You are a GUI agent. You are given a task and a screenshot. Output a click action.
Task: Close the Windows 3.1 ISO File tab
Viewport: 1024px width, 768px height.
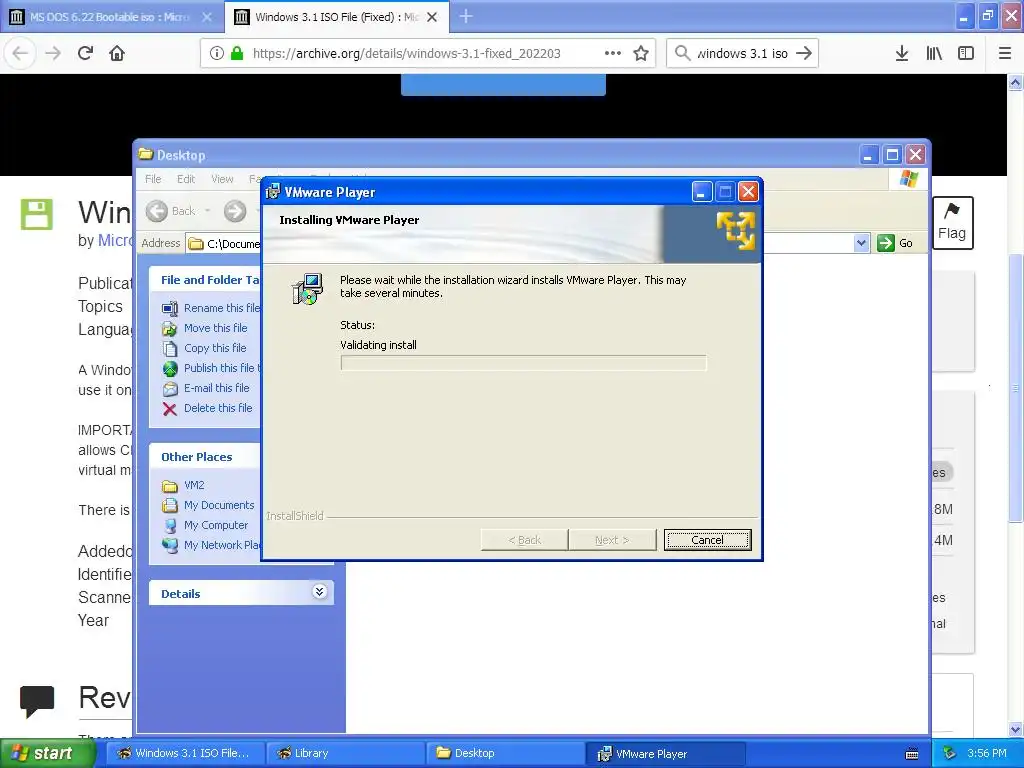coord(432,17)
